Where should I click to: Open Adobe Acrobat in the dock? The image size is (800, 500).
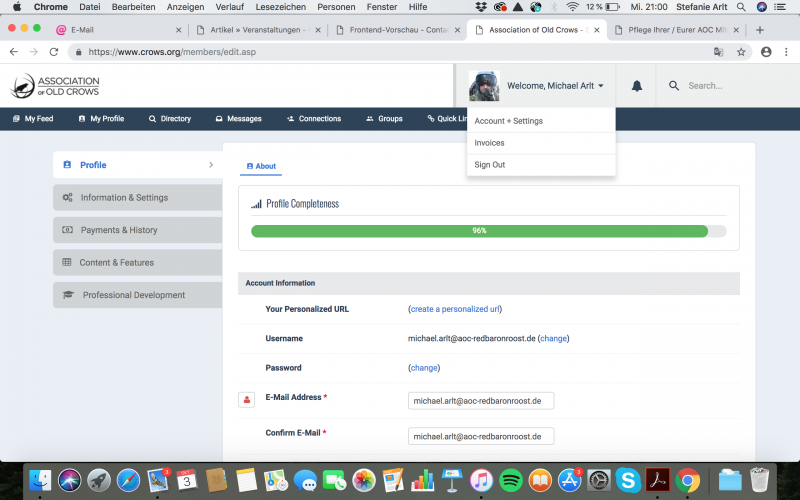(x=658, y=480)
